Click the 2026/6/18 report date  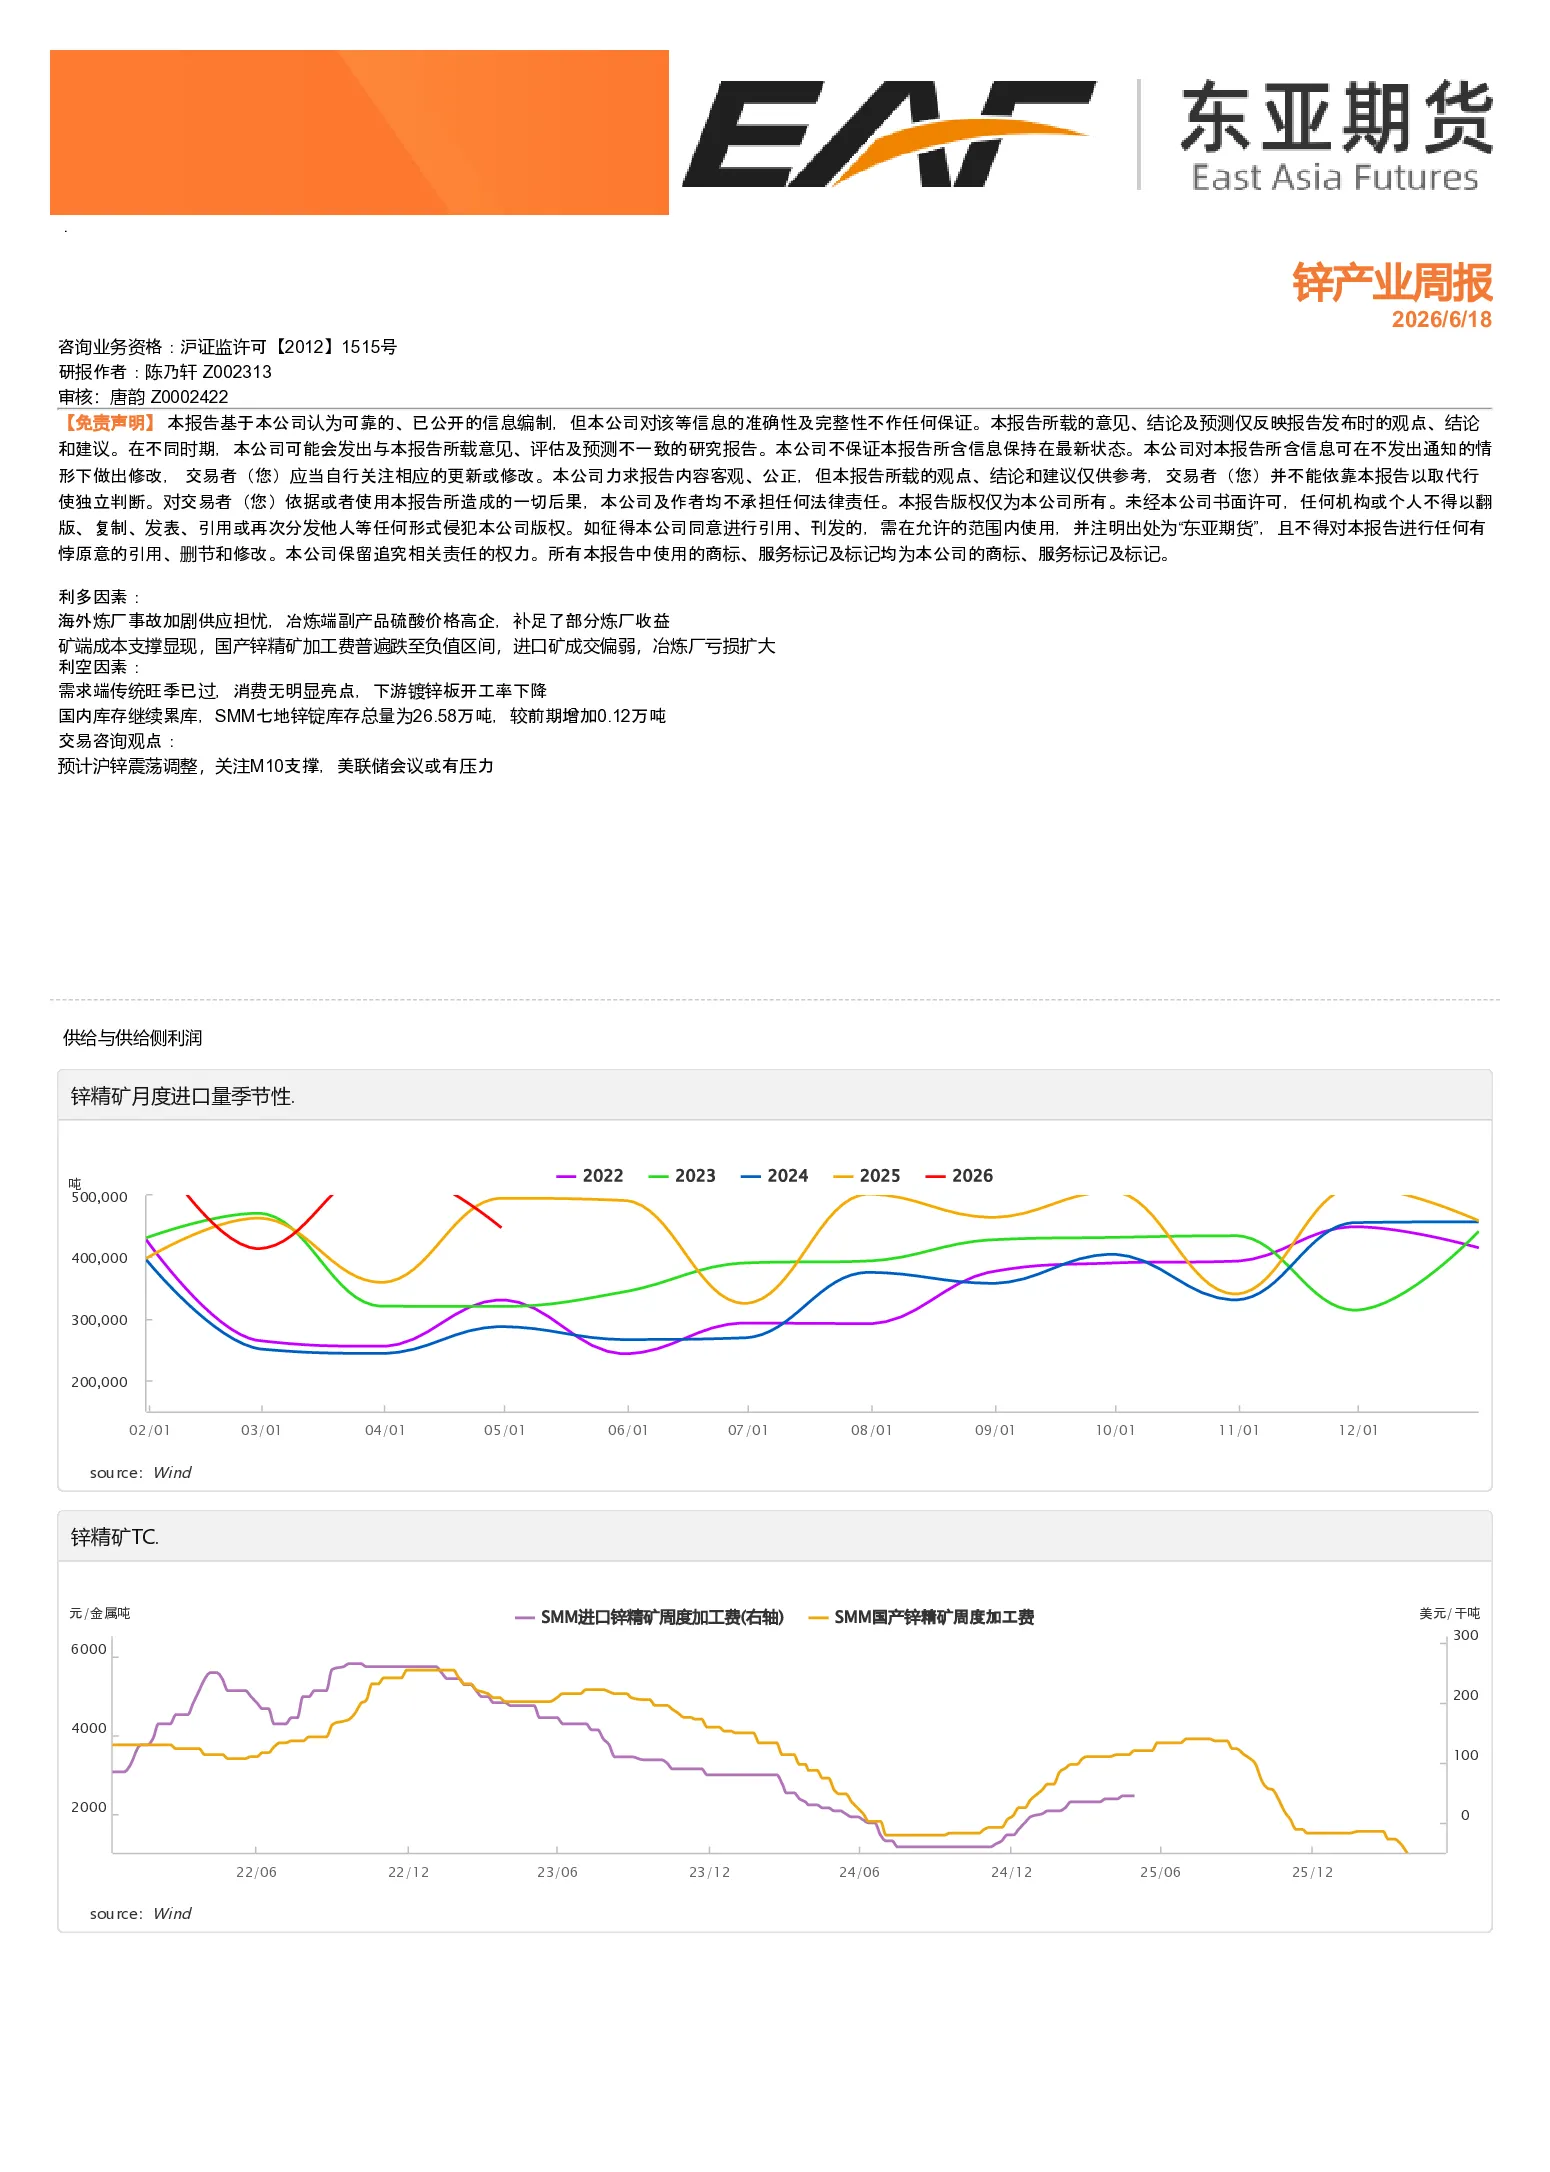tap(1441, 319)
